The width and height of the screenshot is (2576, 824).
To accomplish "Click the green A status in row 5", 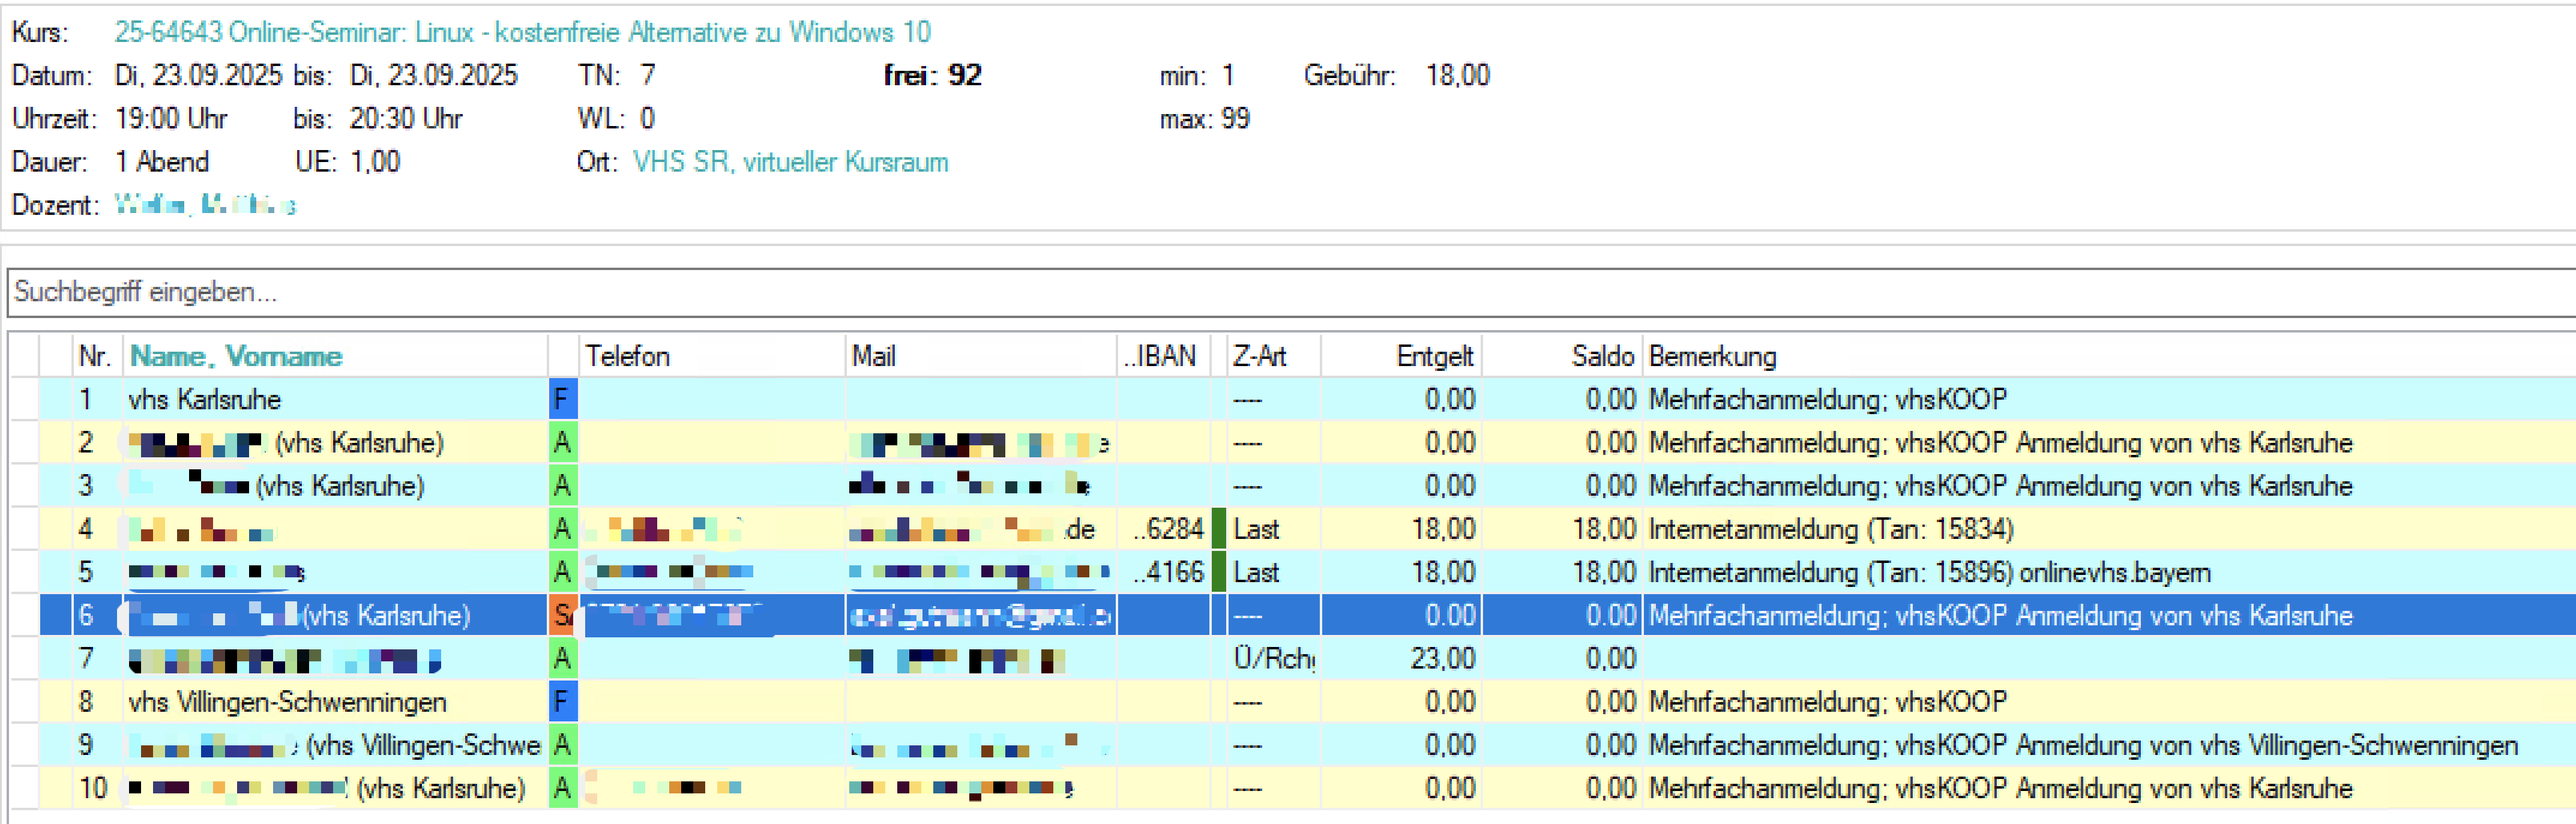I will point(562,572).
